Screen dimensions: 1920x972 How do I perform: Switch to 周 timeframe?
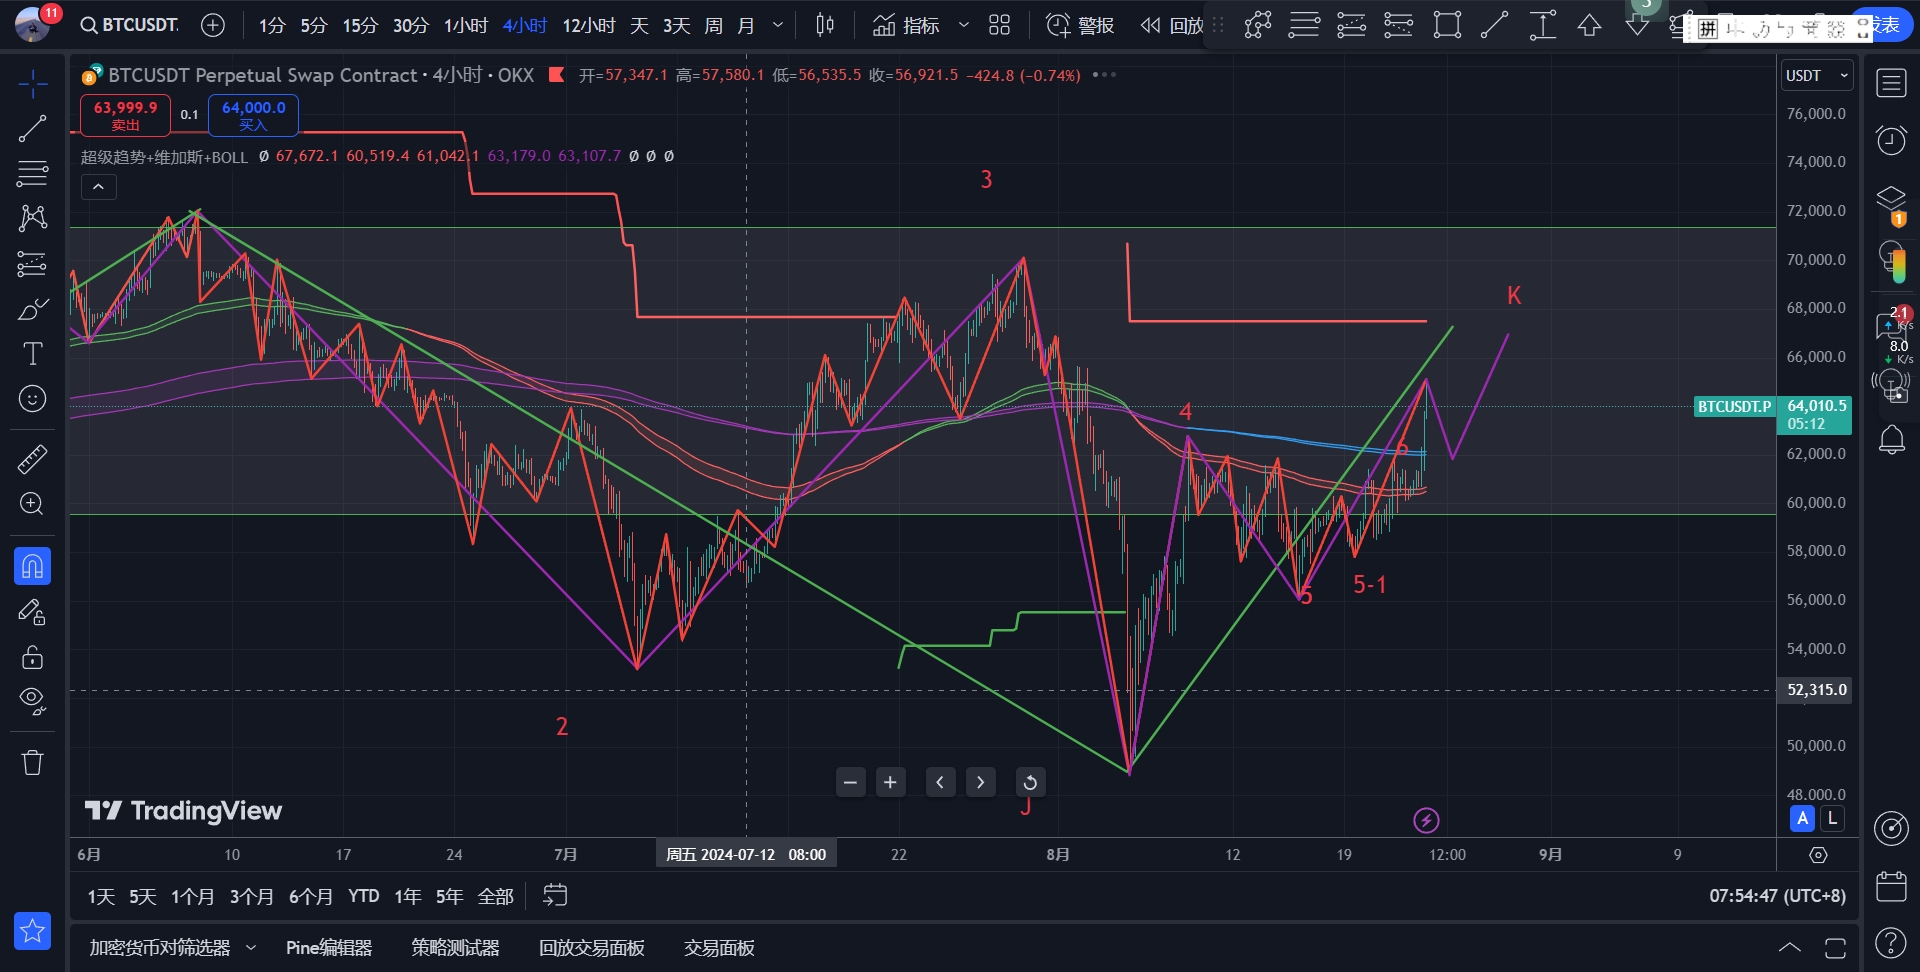pyautogui.click(x=713, y=25)
